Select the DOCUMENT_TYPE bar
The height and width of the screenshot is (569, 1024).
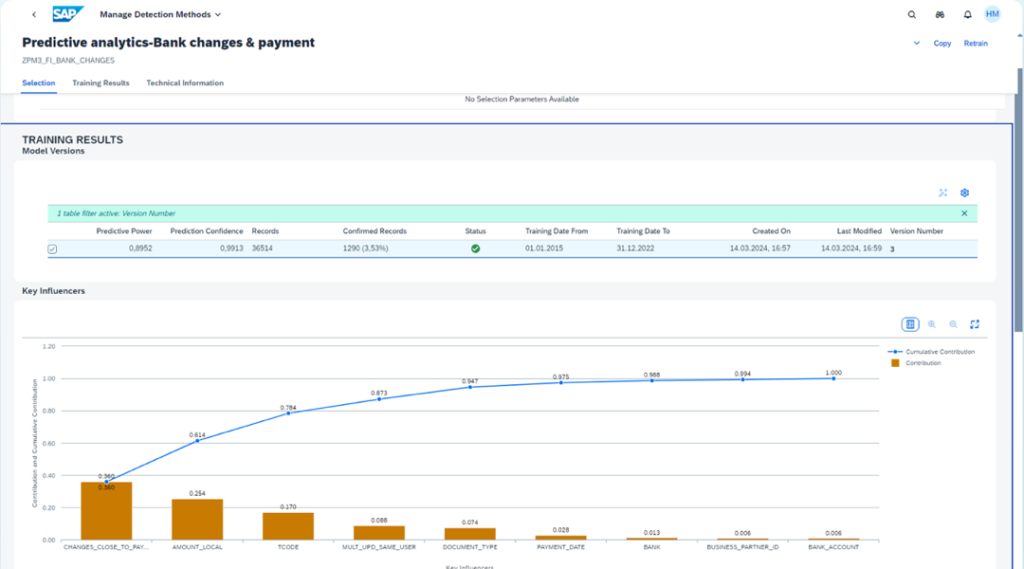click(x=470, y=534)
